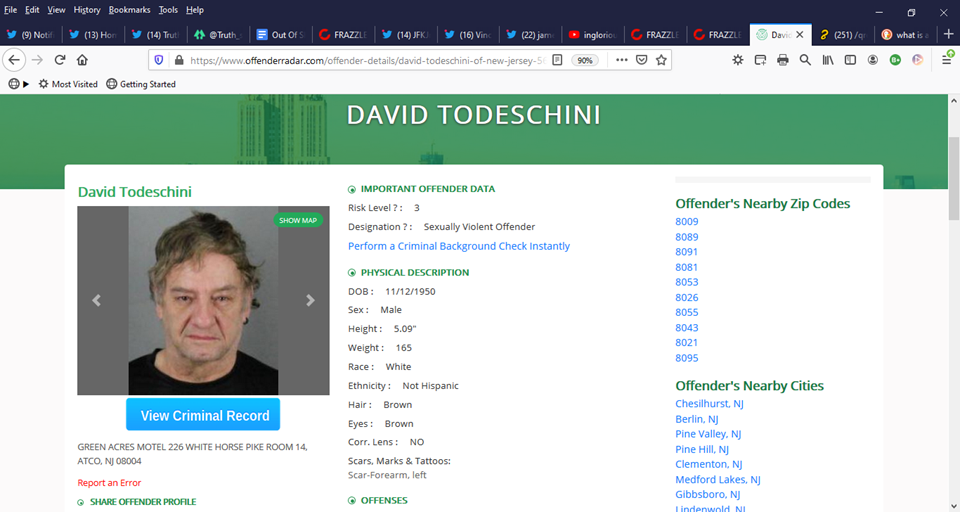Open the Edit menu
This screenshot has height=512, width=960.
[32, 10]
